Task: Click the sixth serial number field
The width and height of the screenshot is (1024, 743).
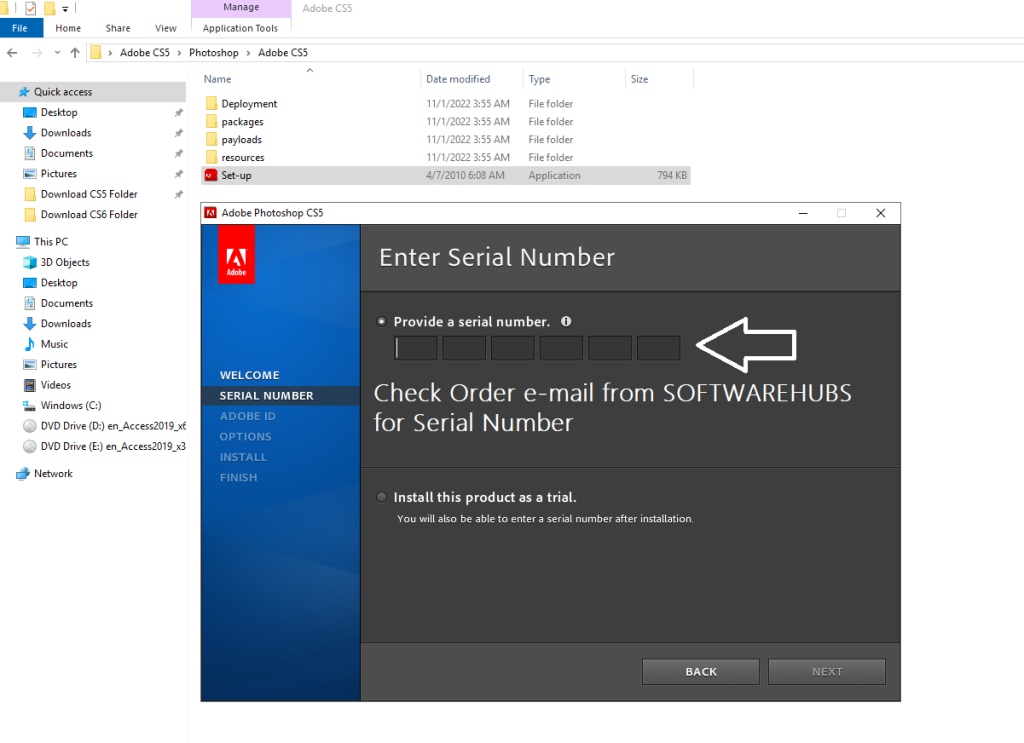Action: (658, 348)
